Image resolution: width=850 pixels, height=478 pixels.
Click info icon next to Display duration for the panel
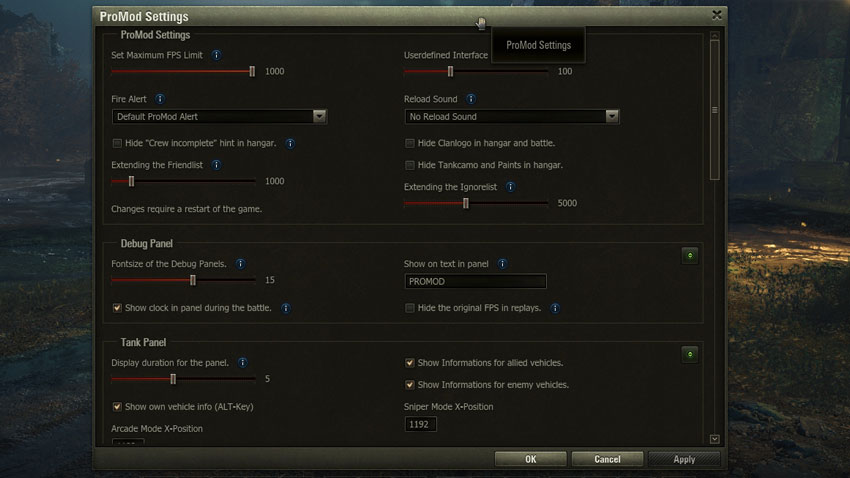pyautogui.click(x=242, y=362)
